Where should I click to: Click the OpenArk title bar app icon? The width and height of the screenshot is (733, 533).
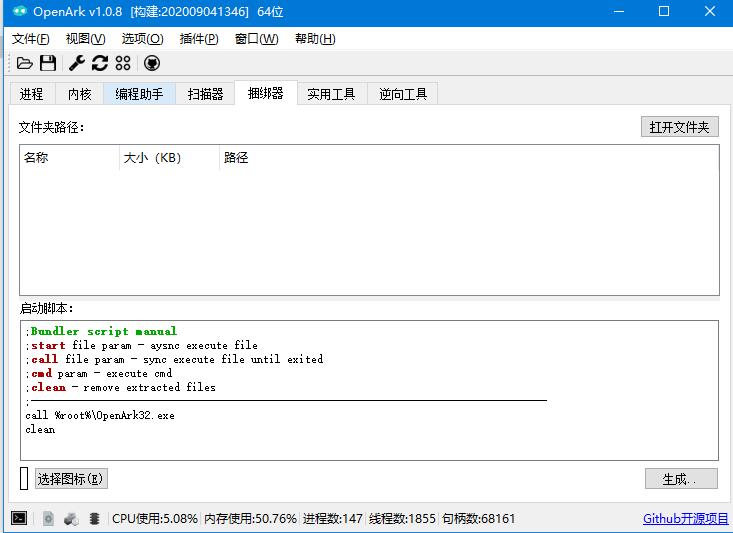pos(20,11)
